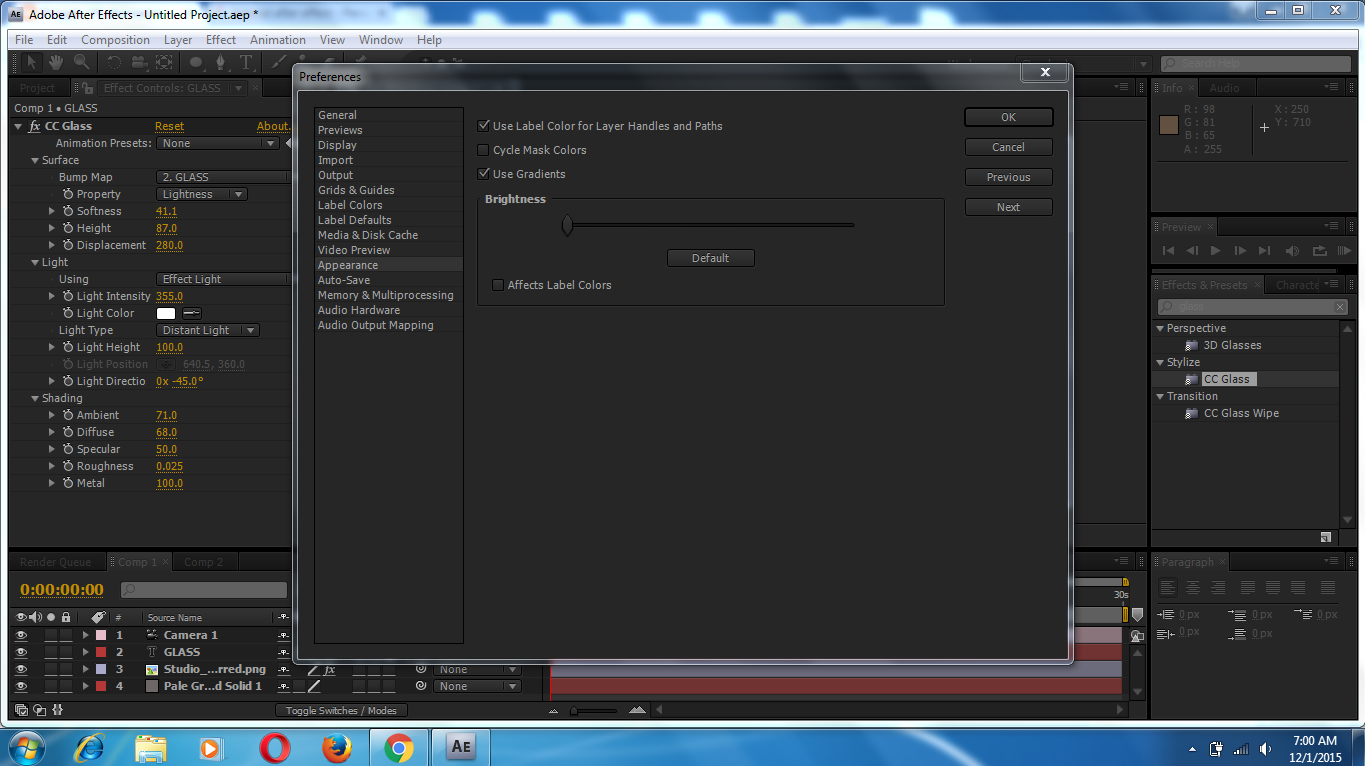The height and width of the screenshot is (766, 1365).
Task: Disable Use Gradients checkbox
Action: pyautogui.click(x=484, y=174)
